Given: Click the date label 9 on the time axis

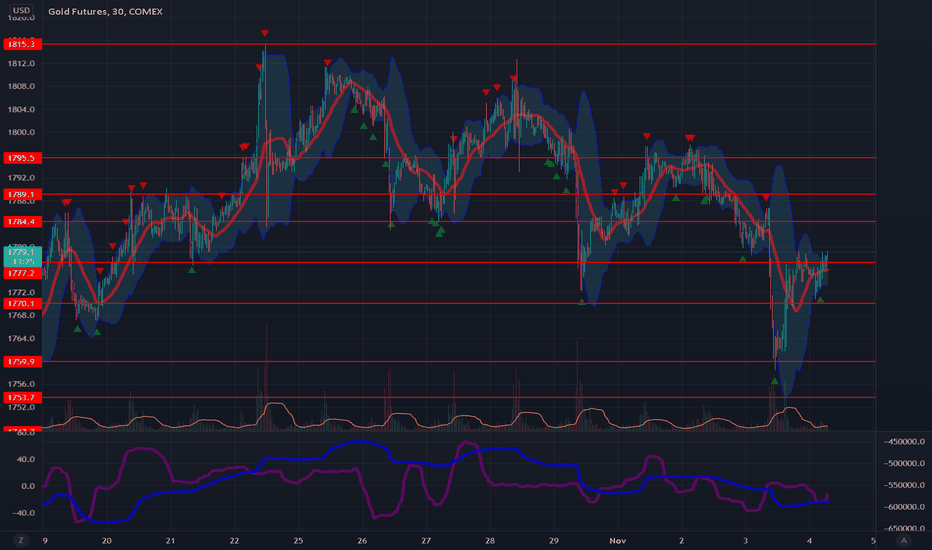Looking at the screenshot, I should click(45, 540).
